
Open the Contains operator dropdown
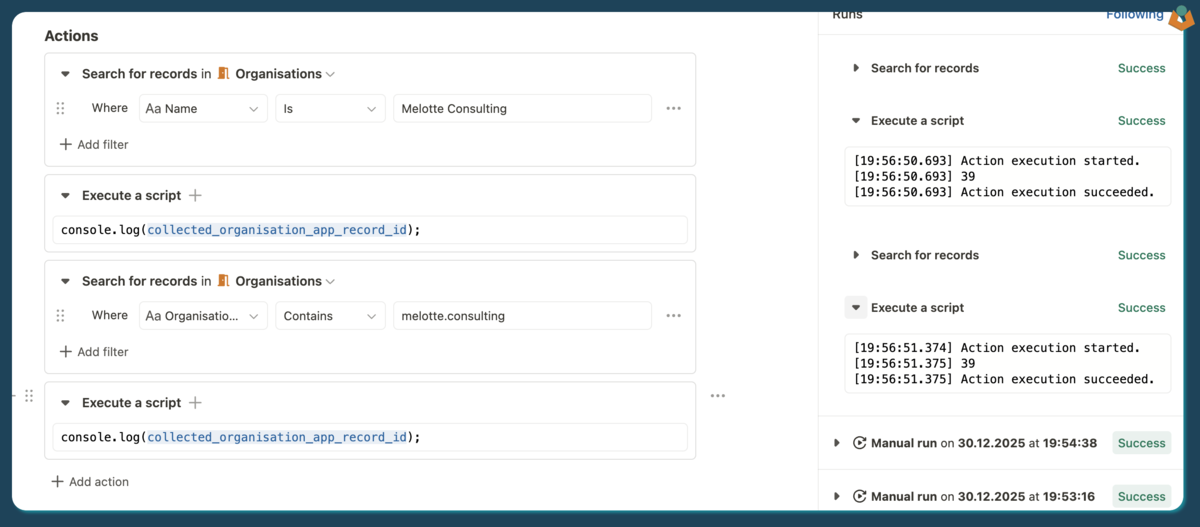point(330,315)
